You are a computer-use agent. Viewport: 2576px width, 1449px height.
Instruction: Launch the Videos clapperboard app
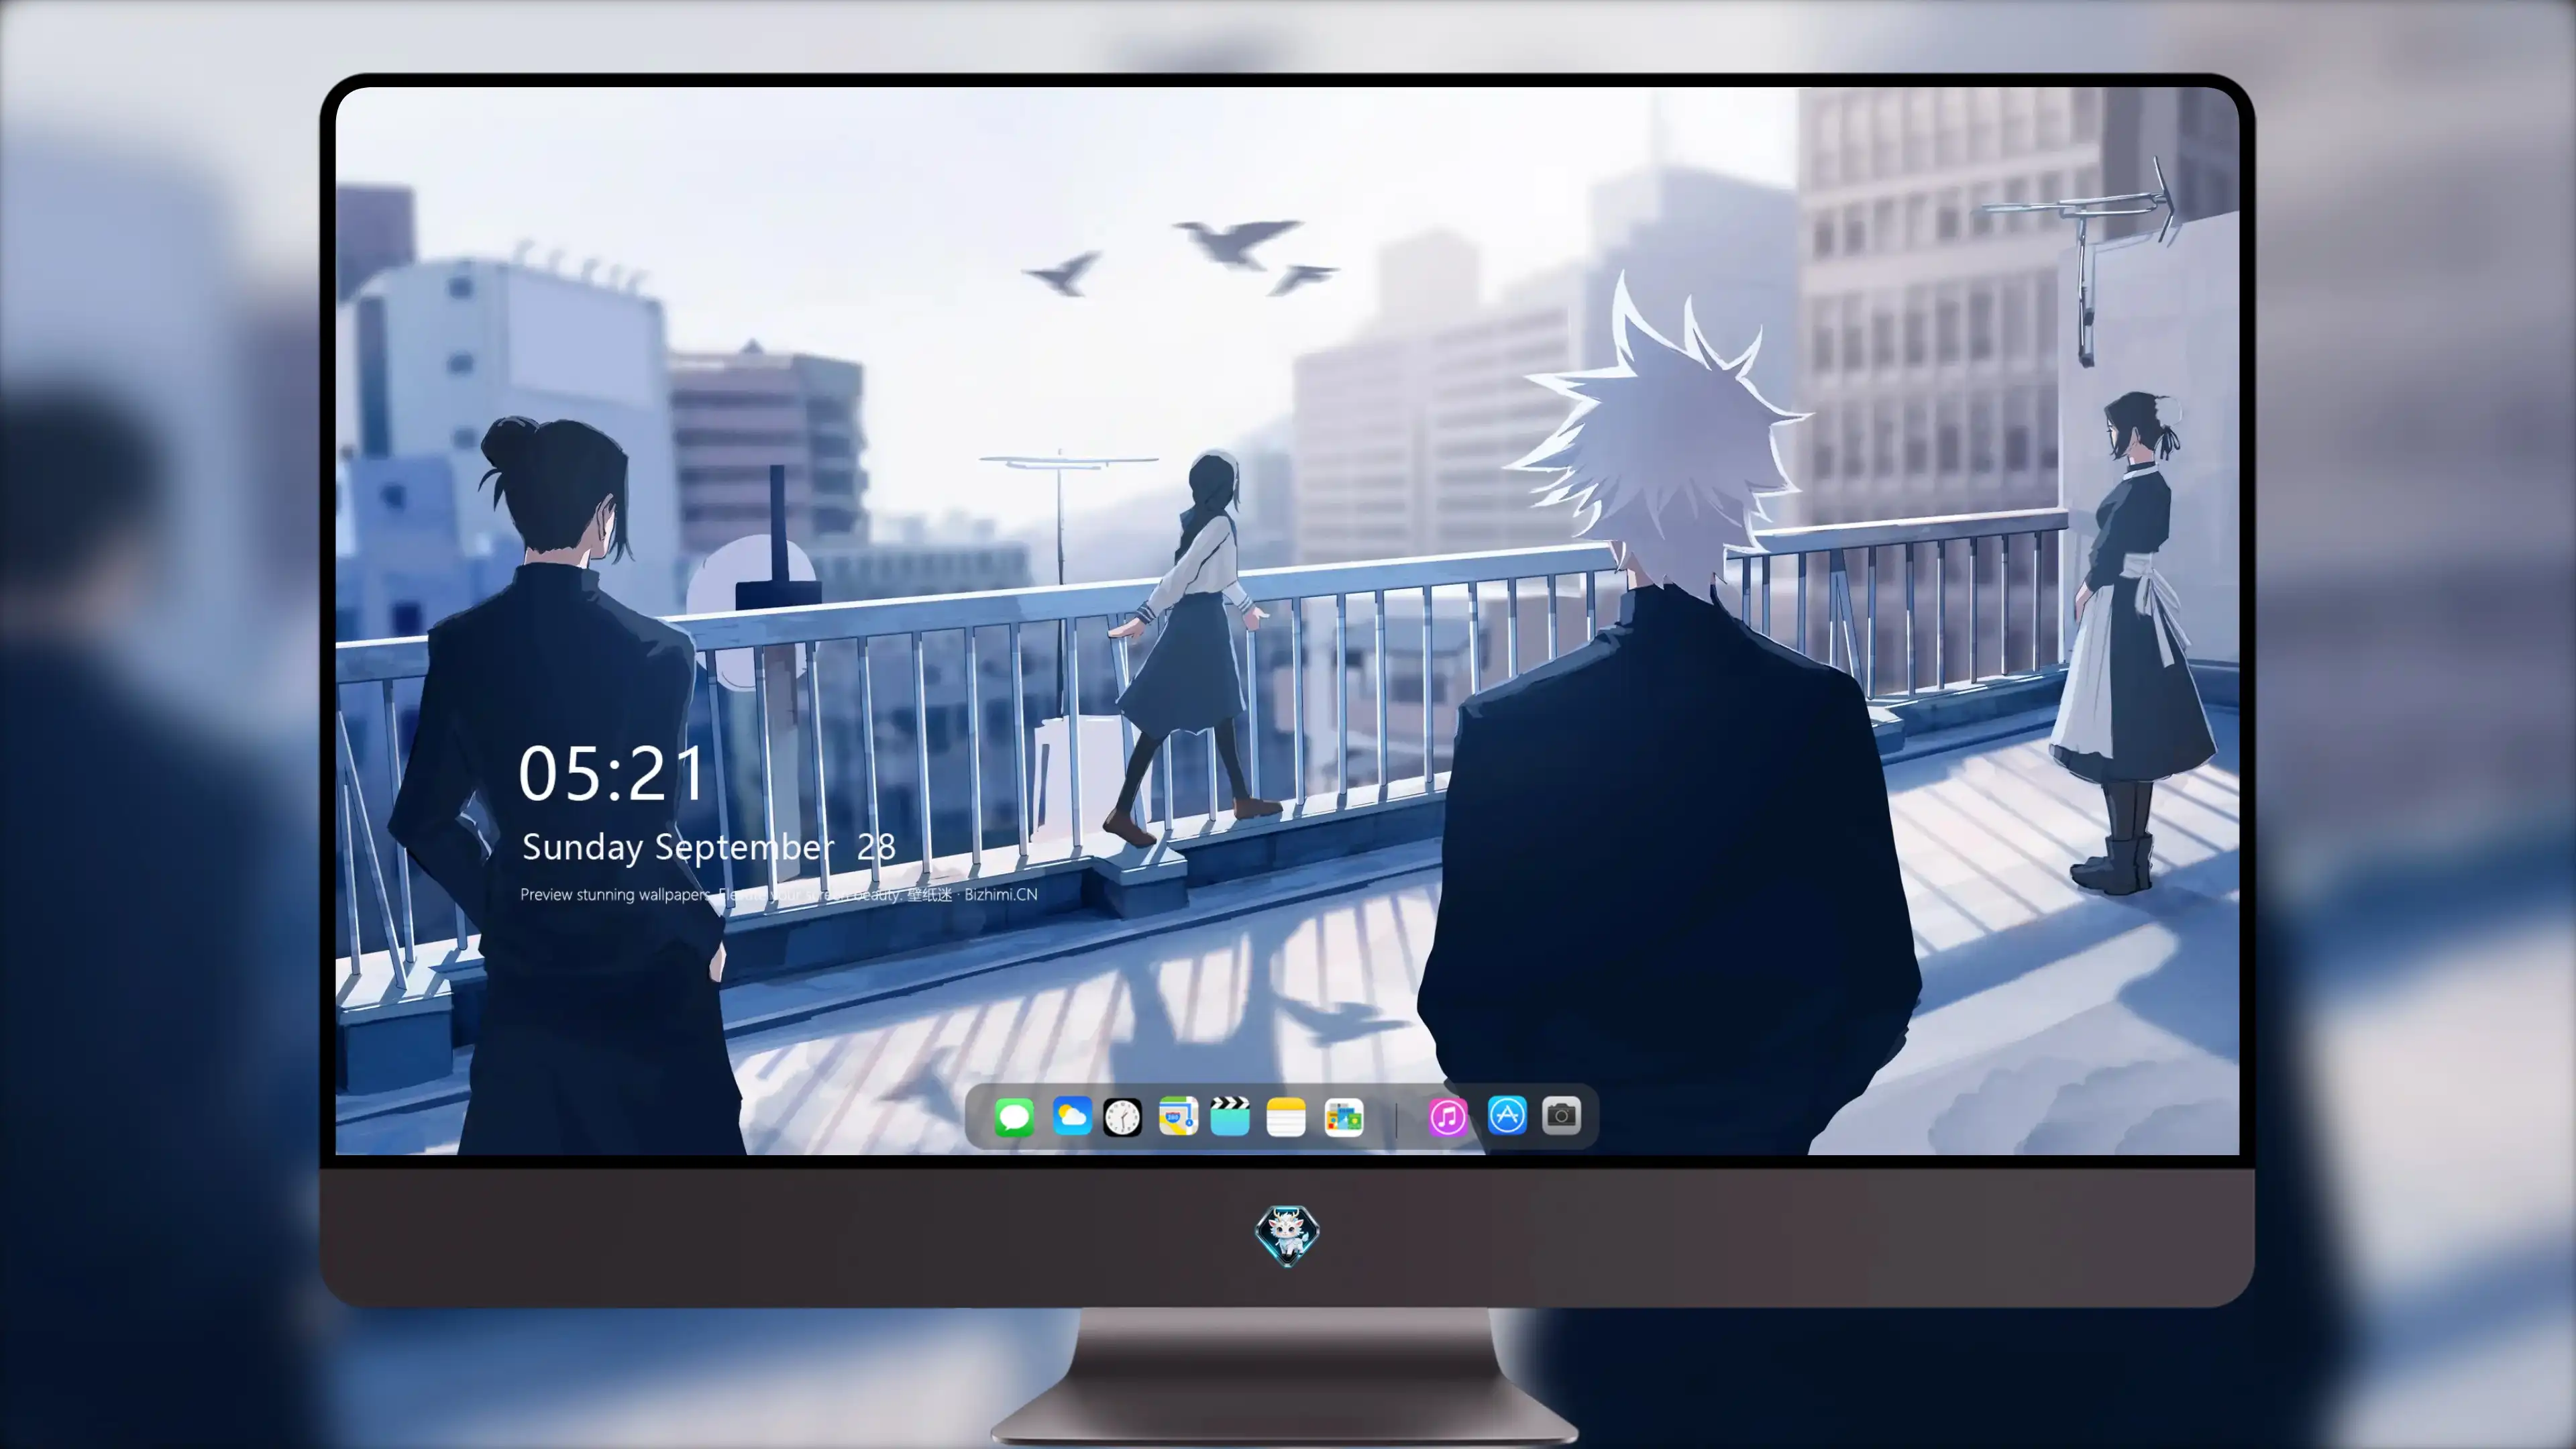(x=1230, y=1116)
